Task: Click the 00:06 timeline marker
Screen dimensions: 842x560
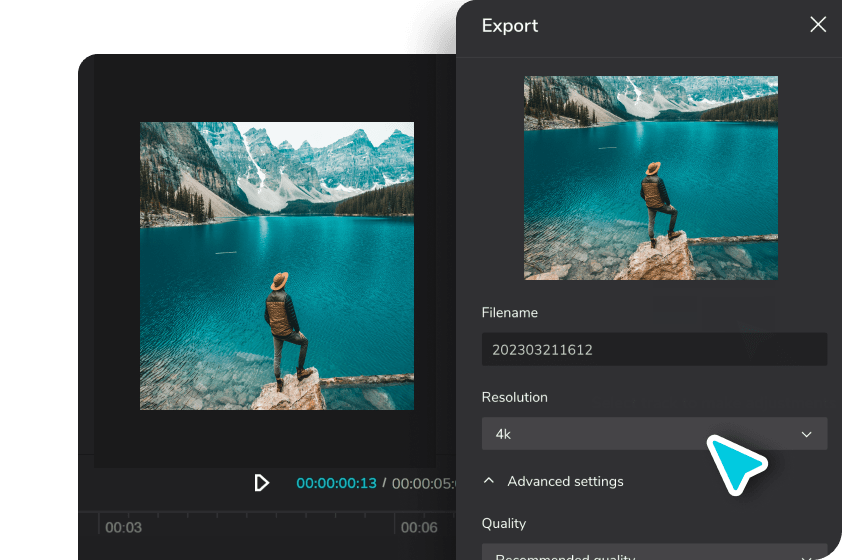Action: 419,527
